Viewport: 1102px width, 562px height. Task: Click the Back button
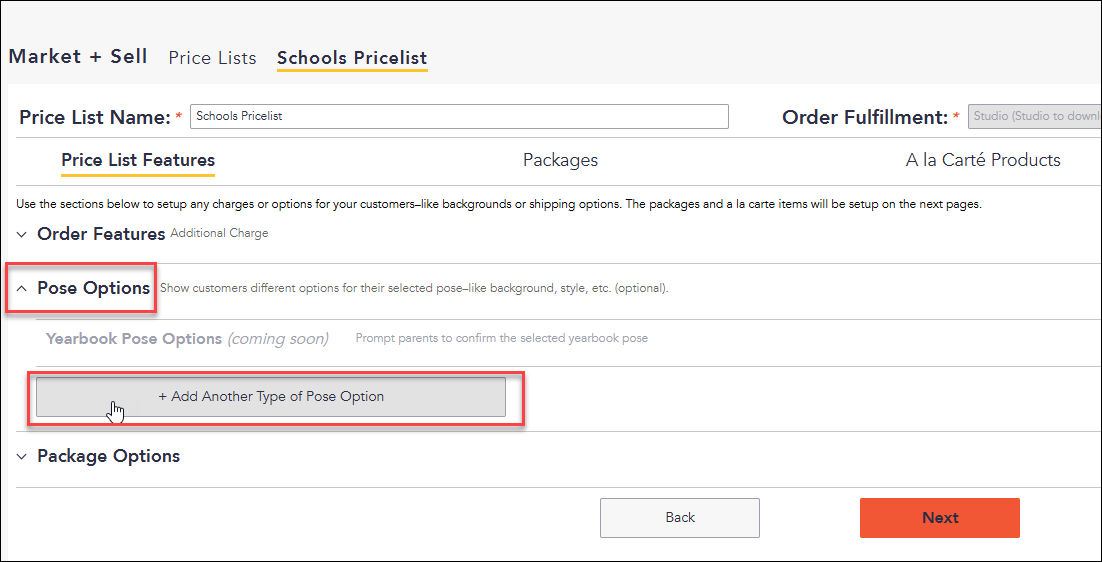click(x=680, y=518)
